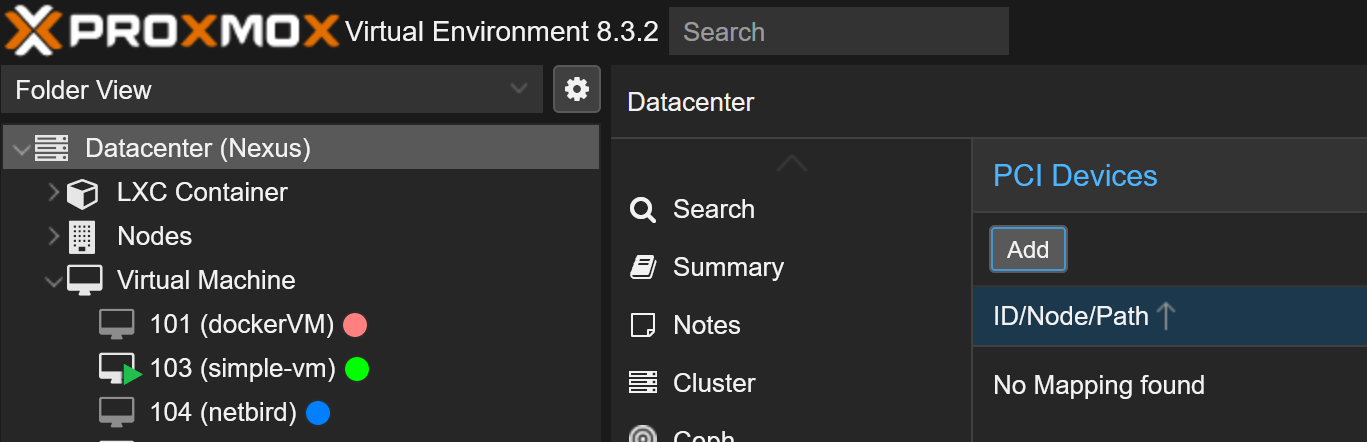Click the Virtual Machine monitor icon
The height and width of the screenshot is (442, 1367).
84,281
